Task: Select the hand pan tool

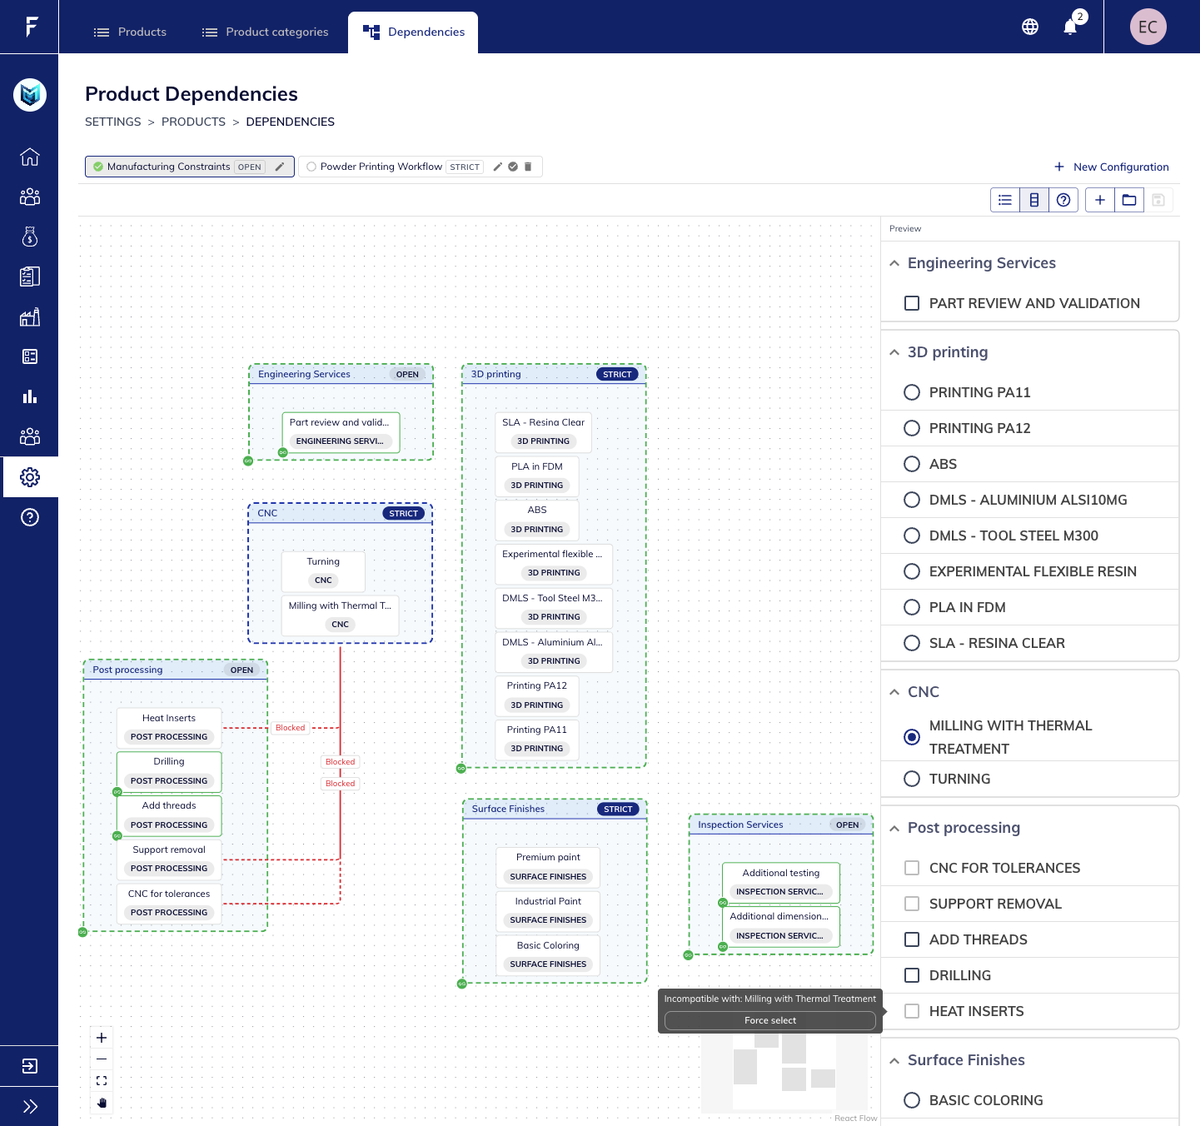Action: click(x=101, y=1103)
